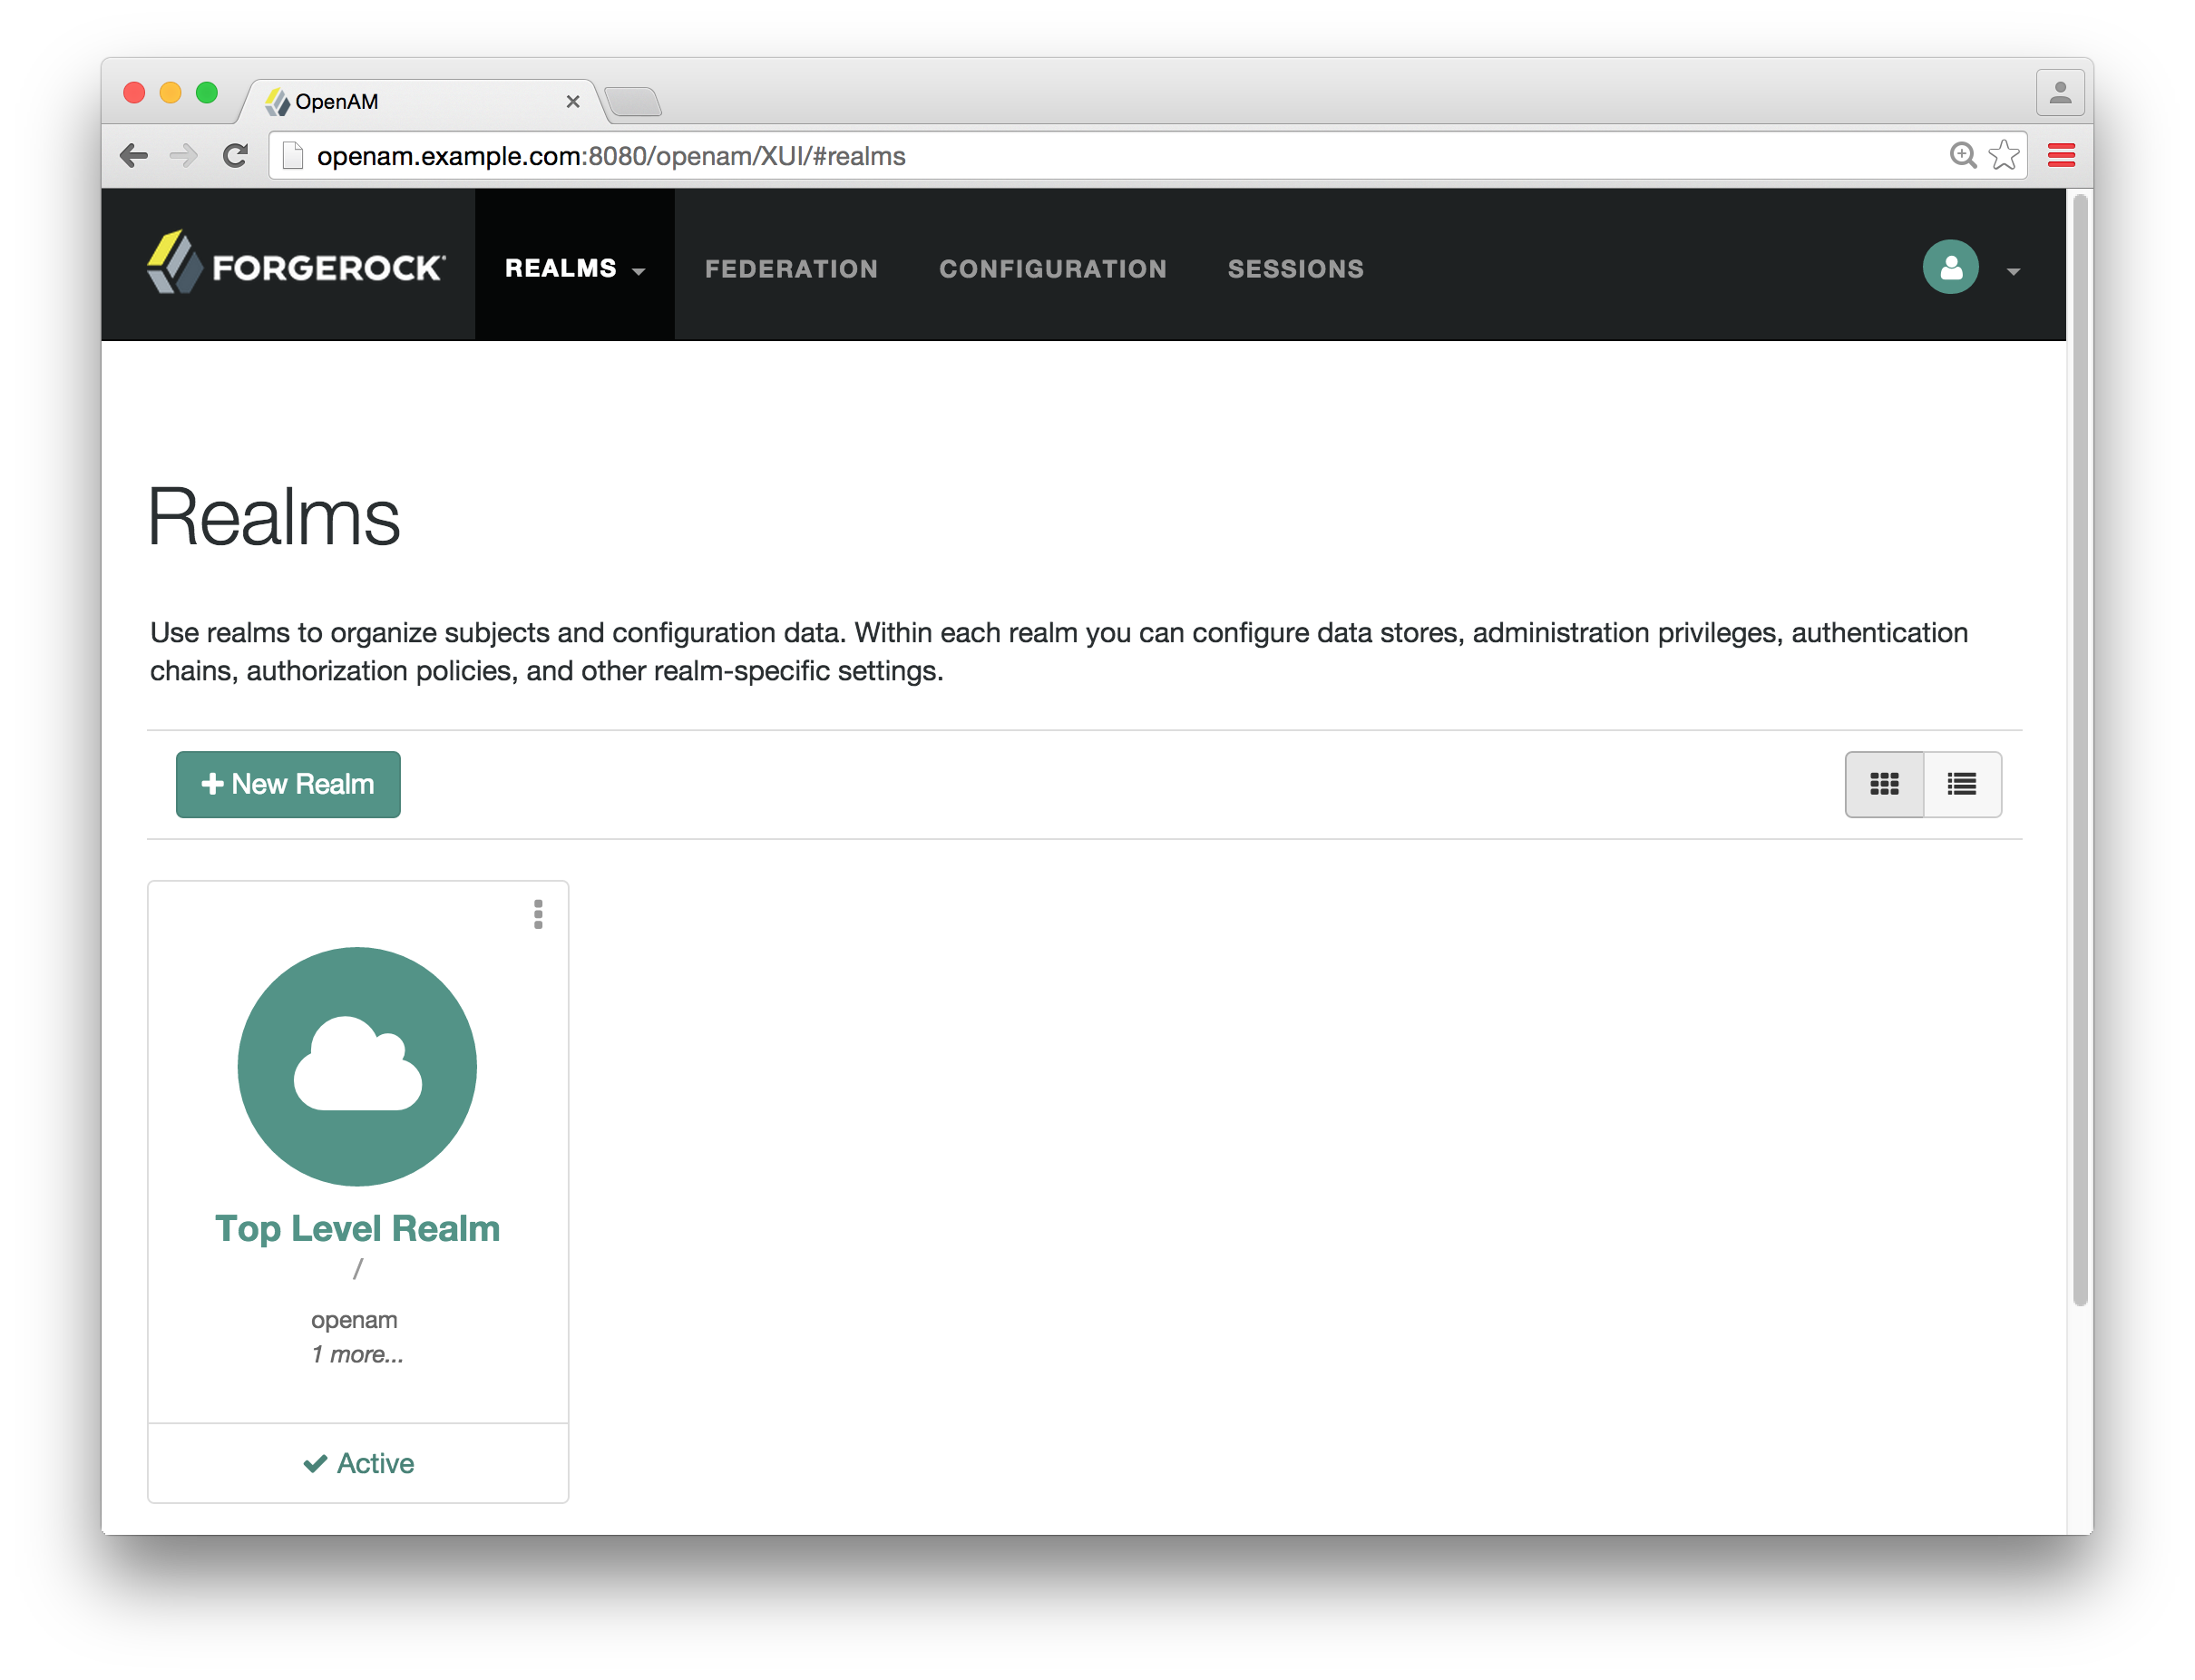This screenshot has width=2195, height=1680.
Task: Reload the page with refresh icon
Action: pos(236,155)
